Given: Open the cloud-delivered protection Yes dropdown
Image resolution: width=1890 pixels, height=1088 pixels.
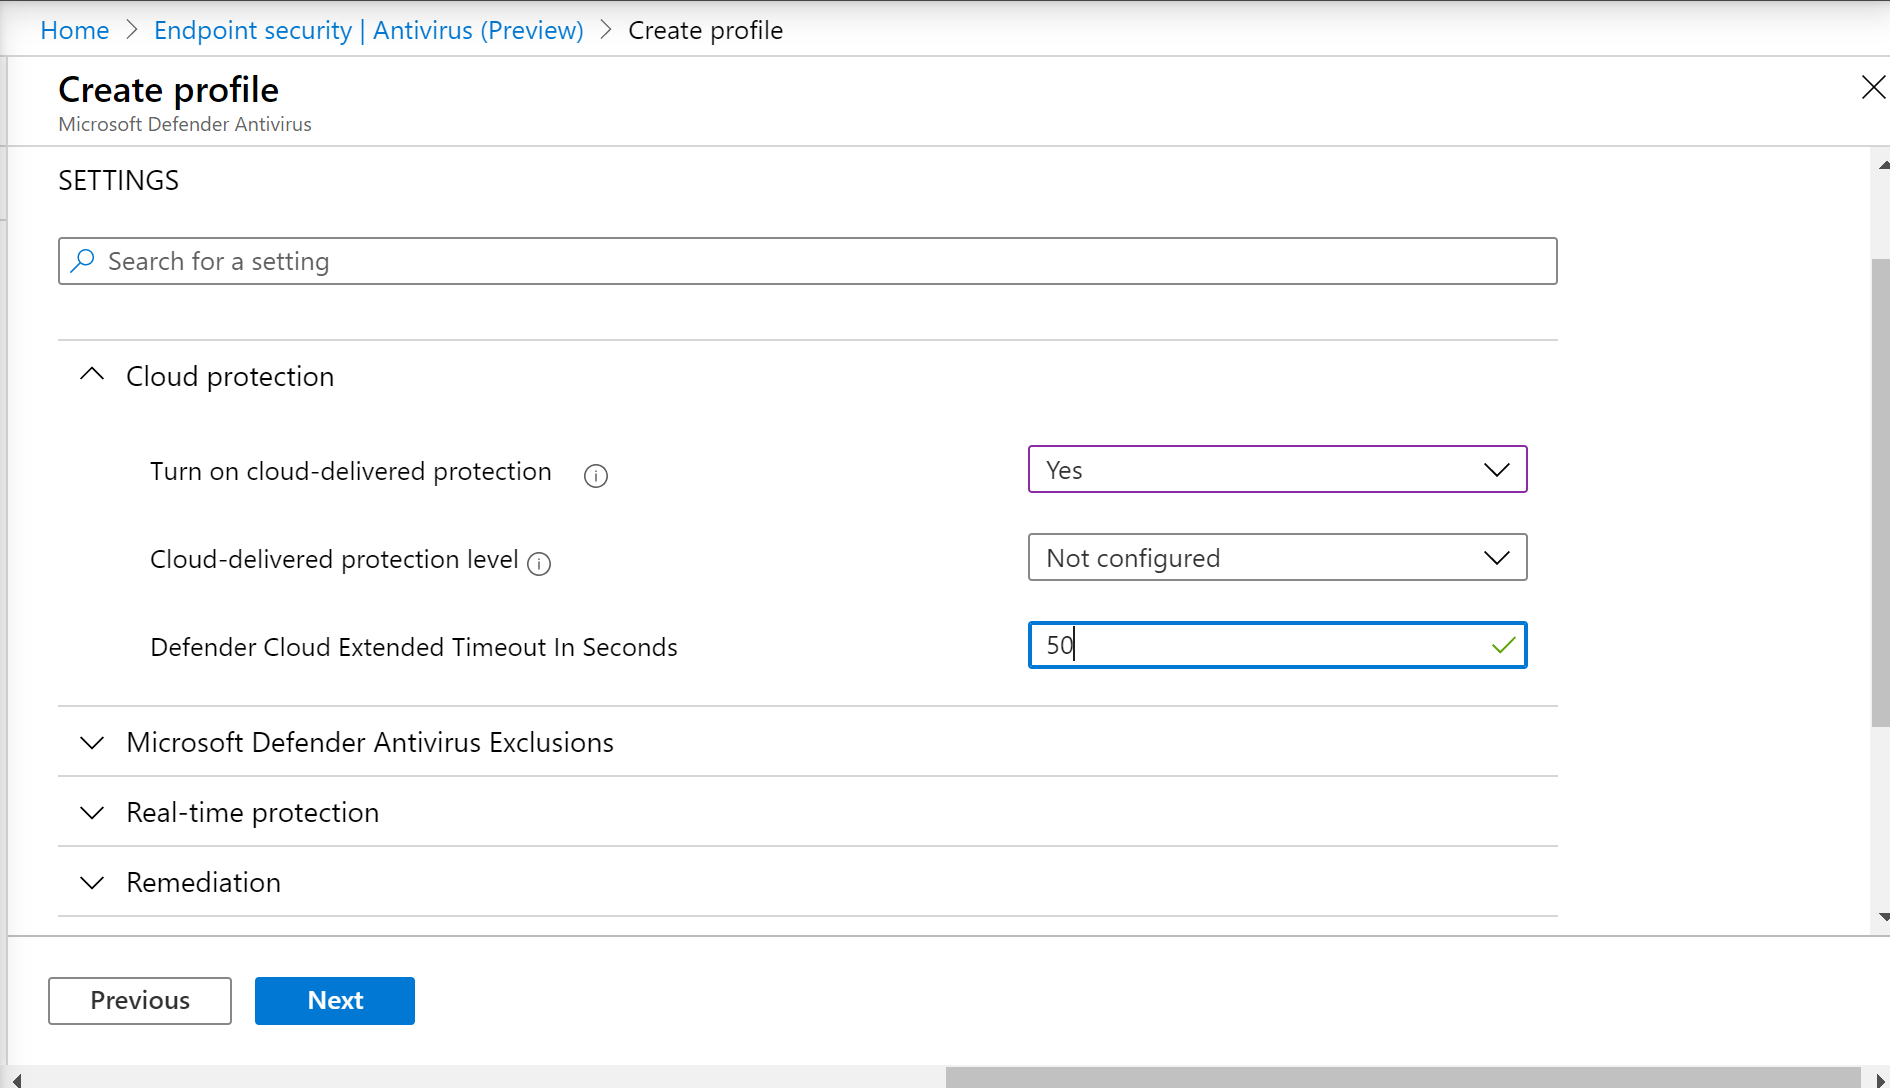Looking at the screenshot, I should tap(1277, 470).
